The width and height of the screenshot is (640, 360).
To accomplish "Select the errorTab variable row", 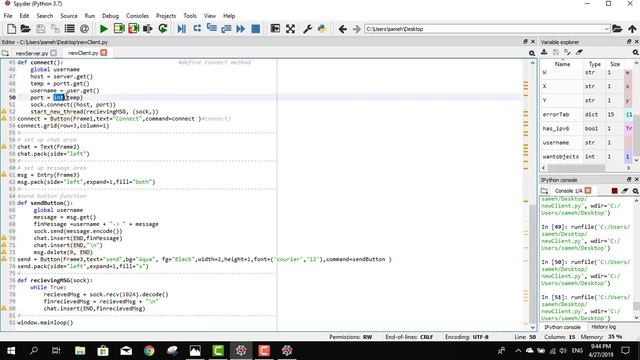I will [587, 114].
